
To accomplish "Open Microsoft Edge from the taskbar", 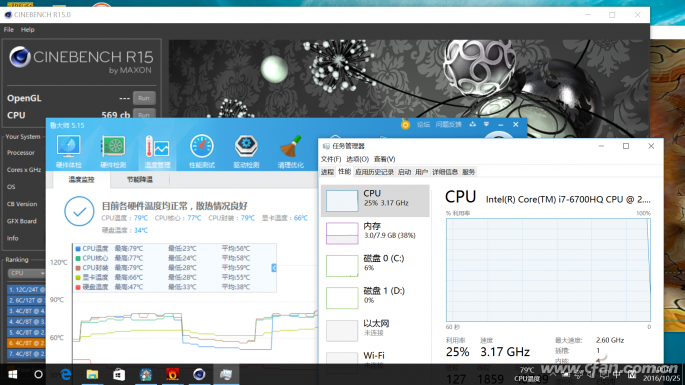I will click(x=66, y=375).
